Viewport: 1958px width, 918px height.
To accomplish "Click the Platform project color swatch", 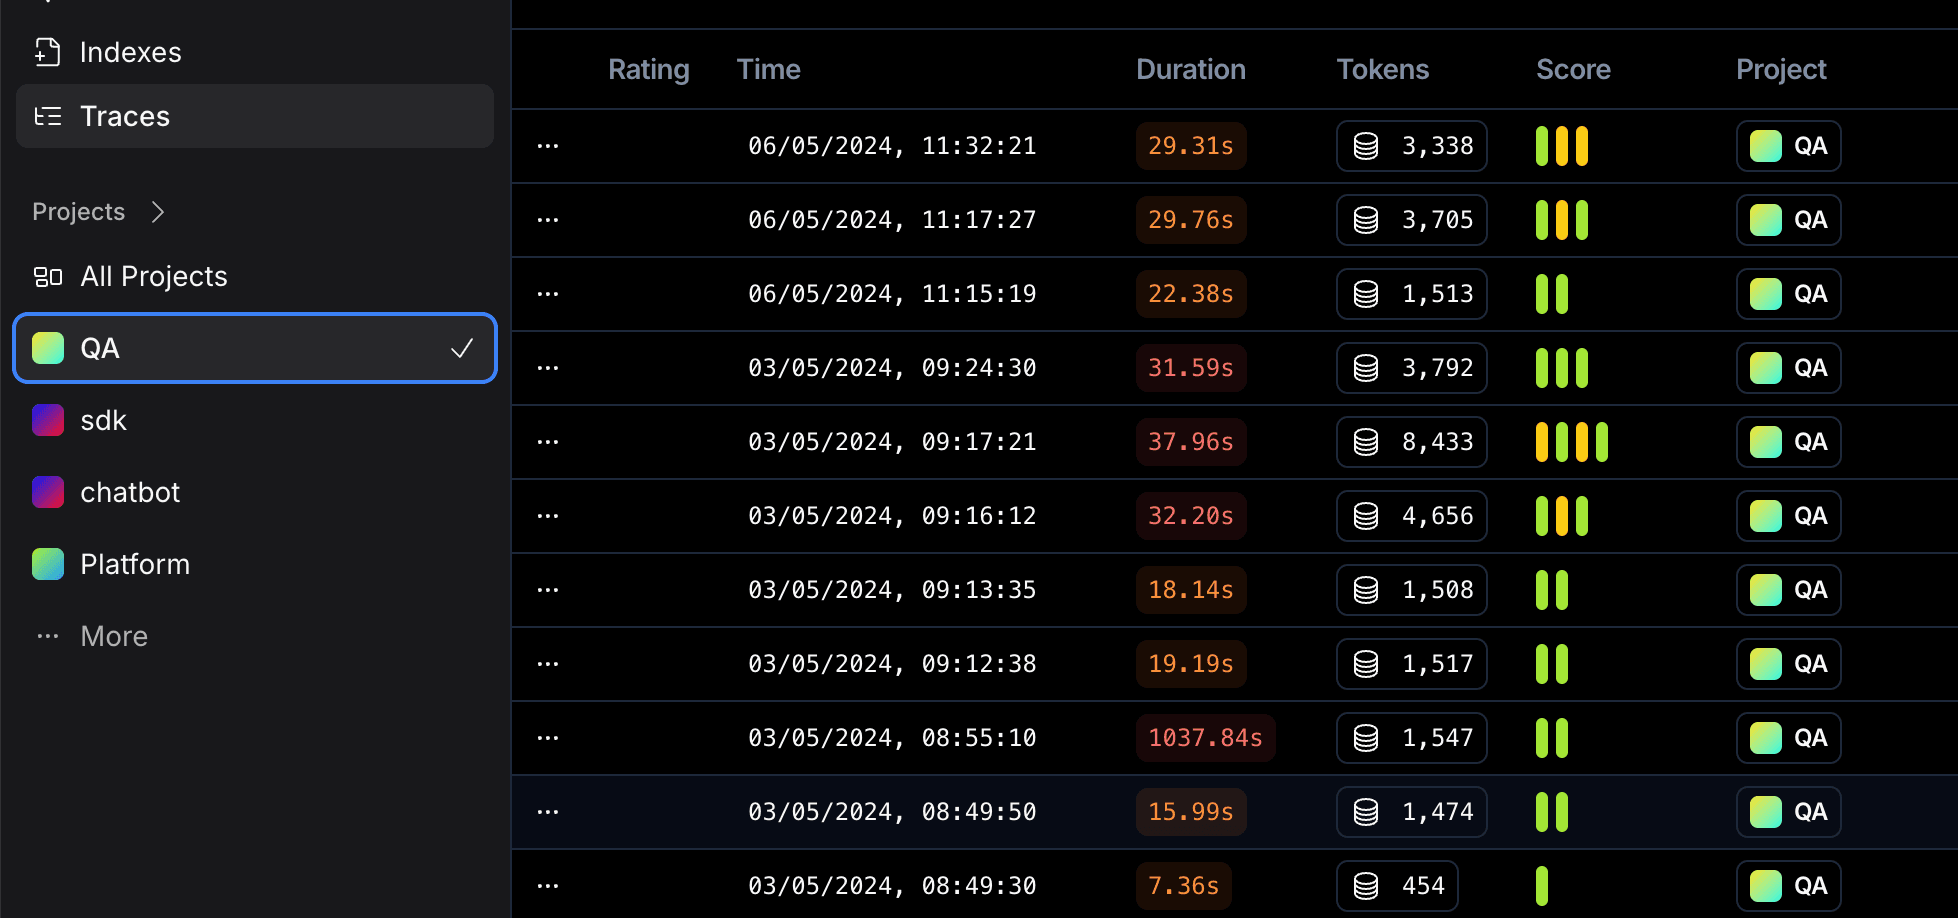I will [x=48, y=565].
